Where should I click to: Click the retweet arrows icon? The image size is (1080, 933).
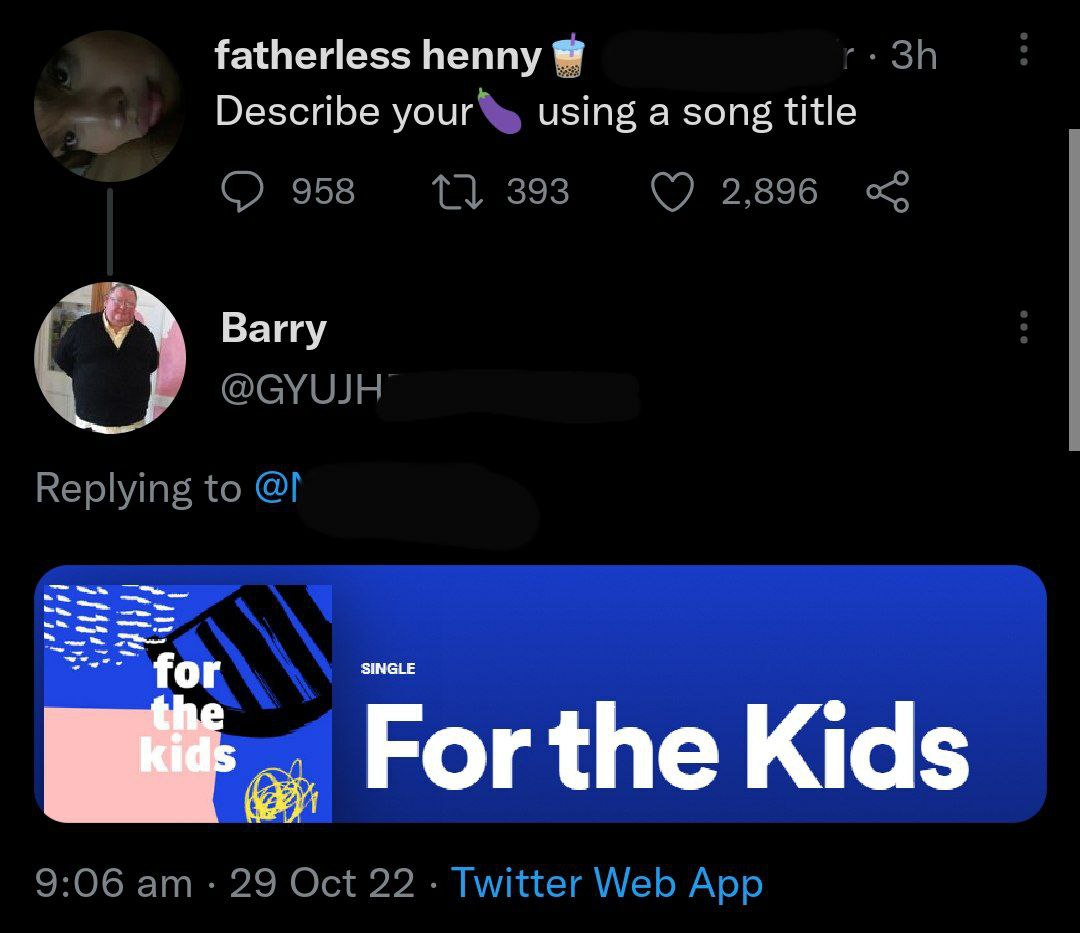coord(457,192)
